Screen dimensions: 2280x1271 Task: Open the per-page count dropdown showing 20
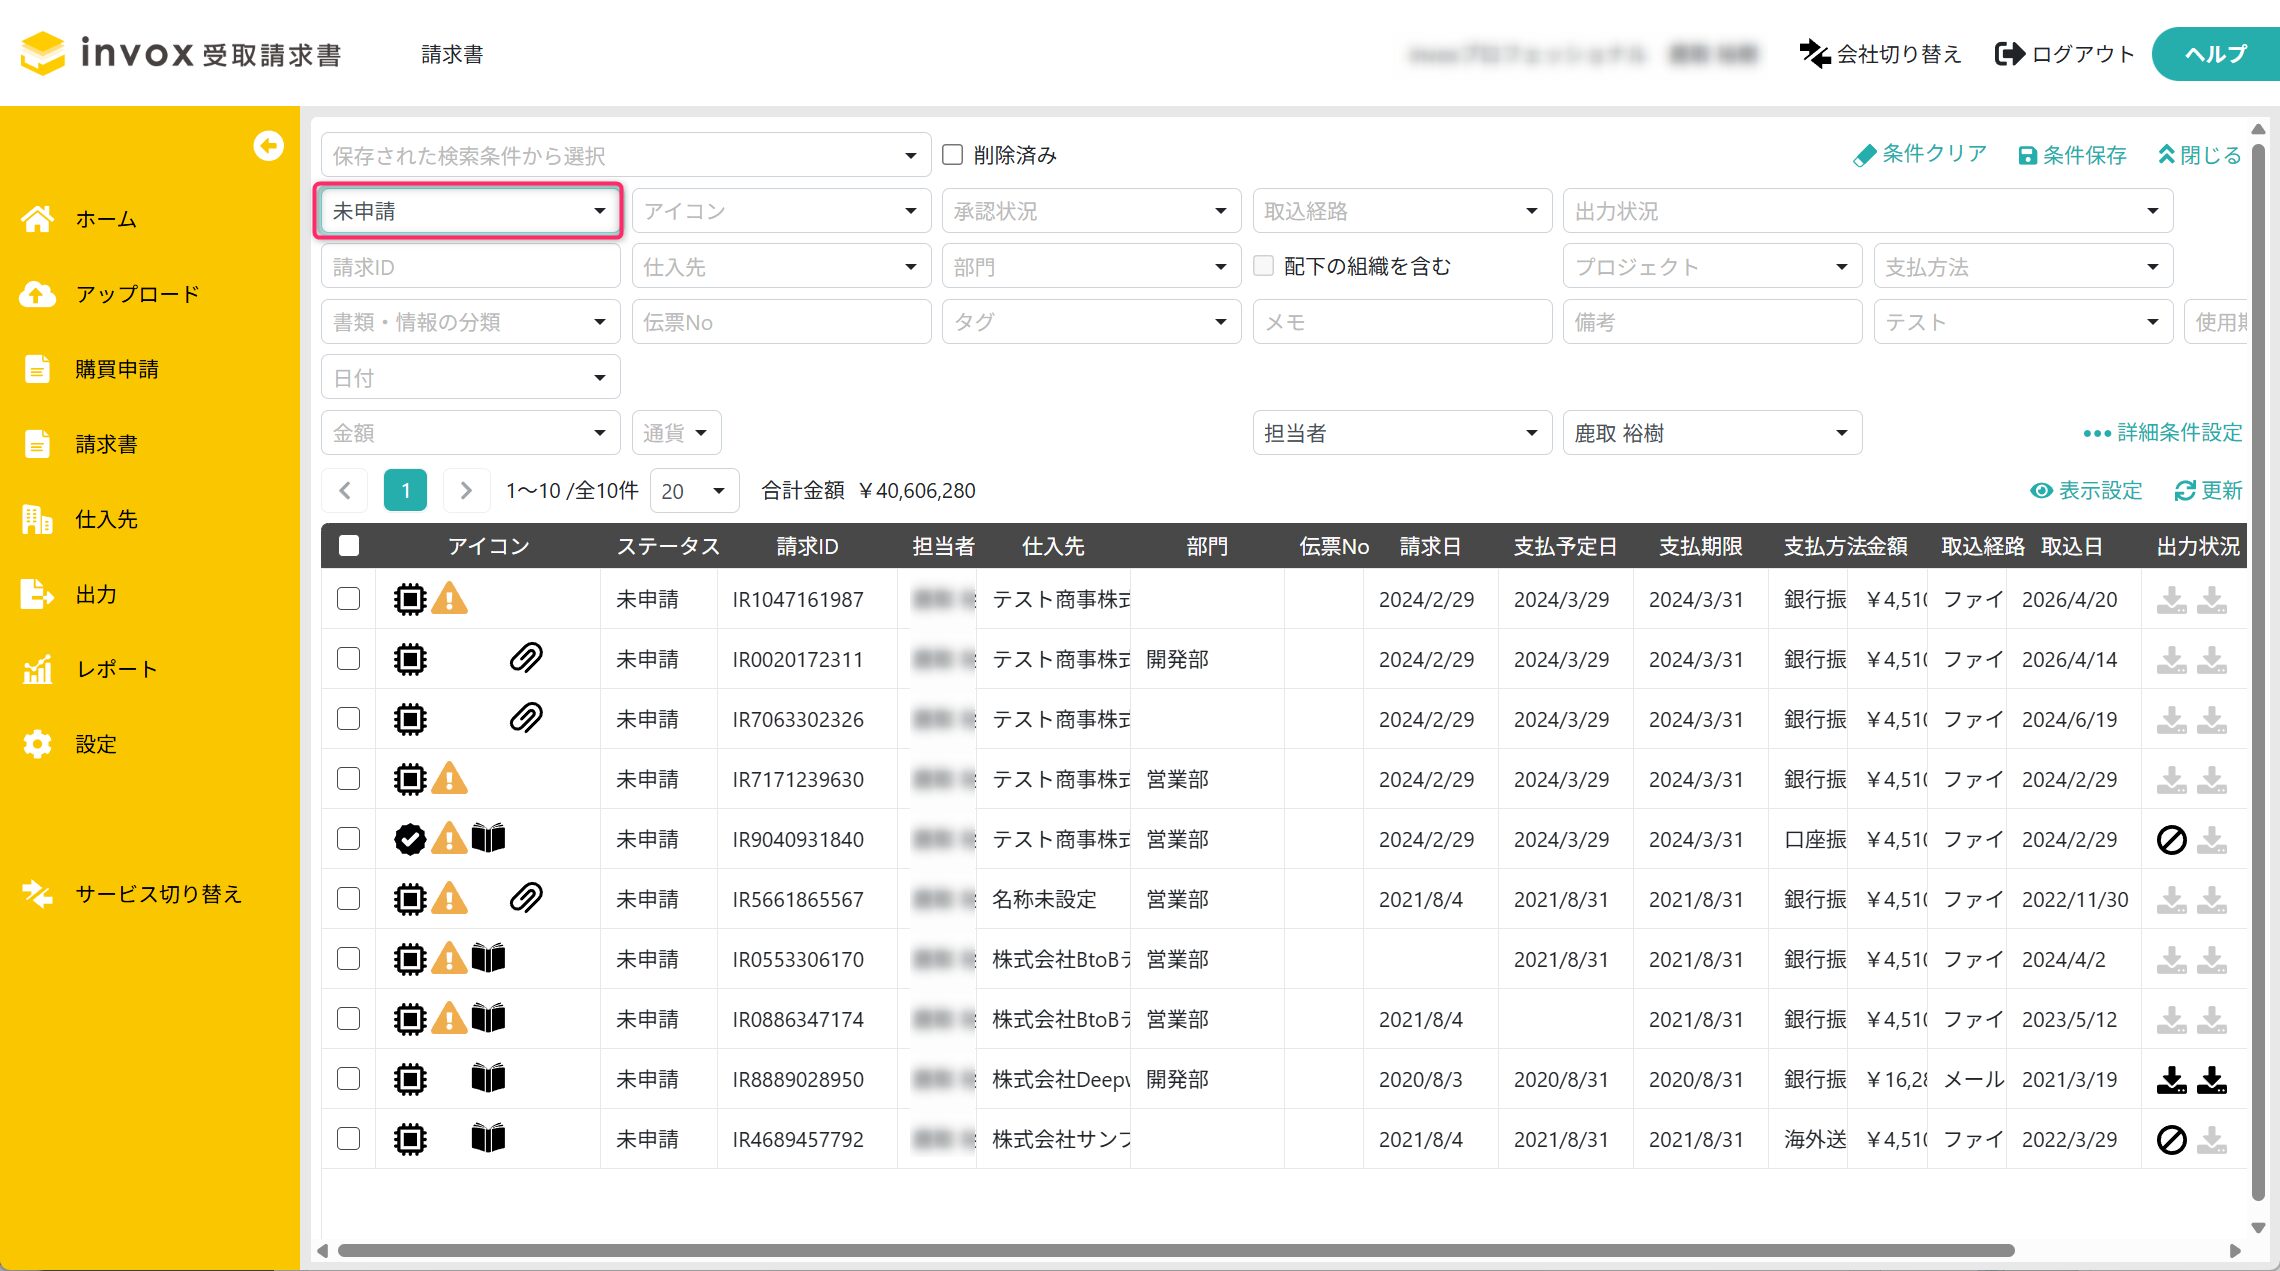(694, 491)
